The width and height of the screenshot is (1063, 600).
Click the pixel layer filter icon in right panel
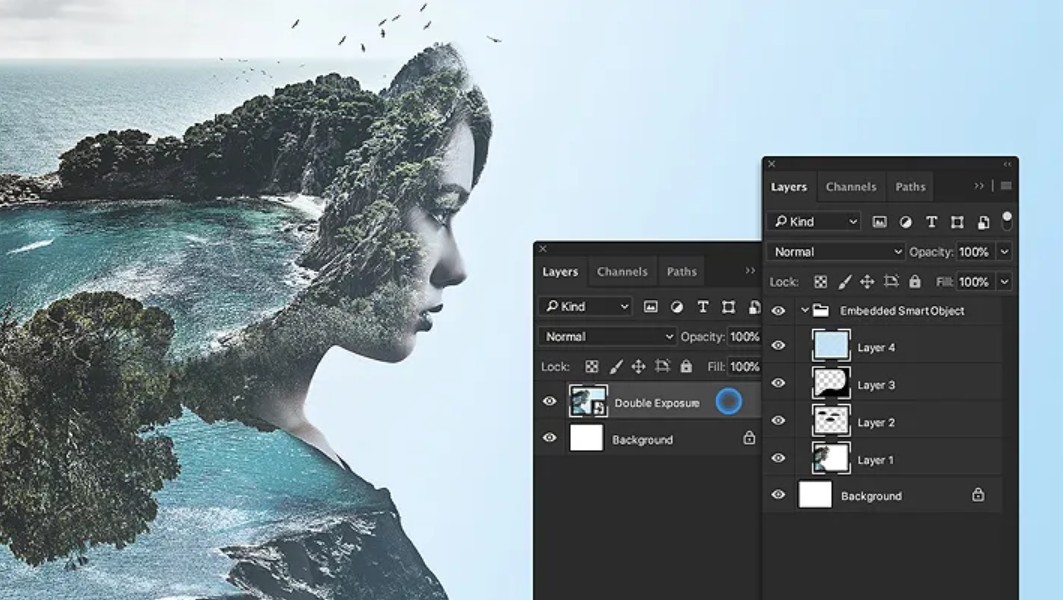pos(879,222)
